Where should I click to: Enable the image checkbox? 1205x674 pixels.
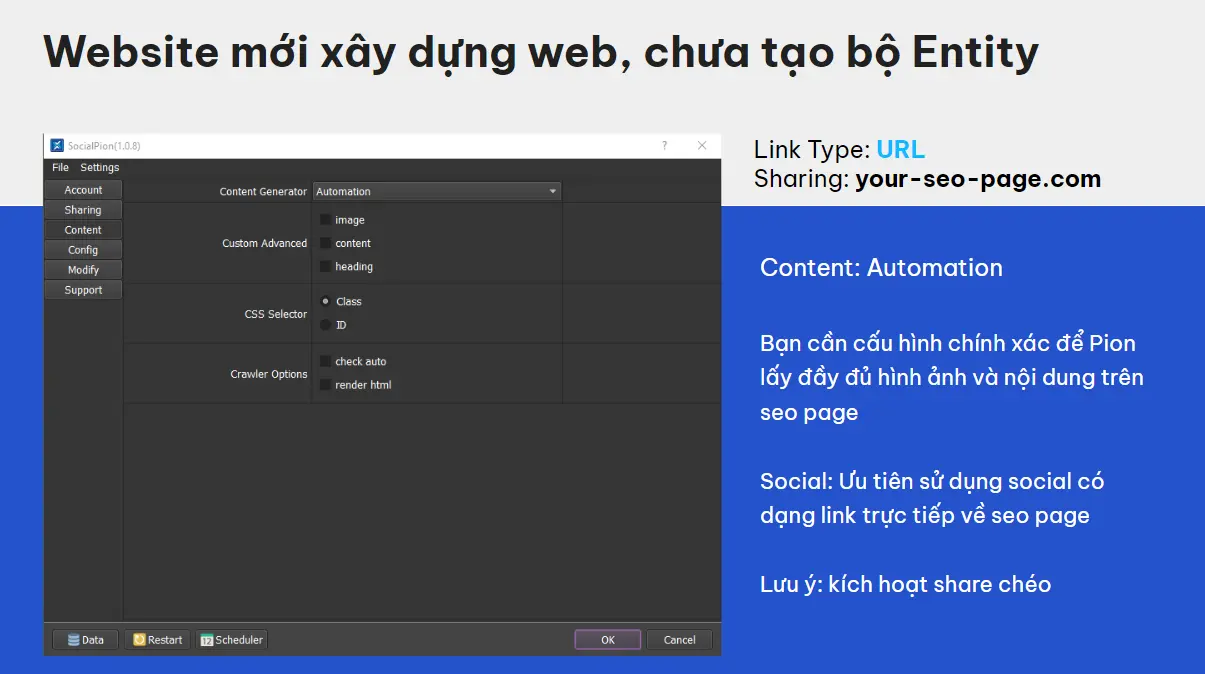(326, 220)
